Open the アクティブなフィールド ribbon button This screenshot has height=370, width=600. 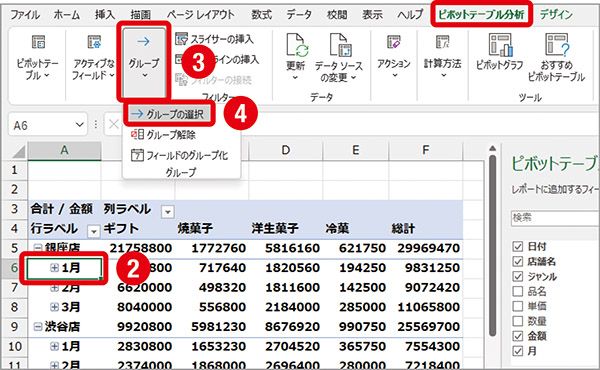point(93,57)
